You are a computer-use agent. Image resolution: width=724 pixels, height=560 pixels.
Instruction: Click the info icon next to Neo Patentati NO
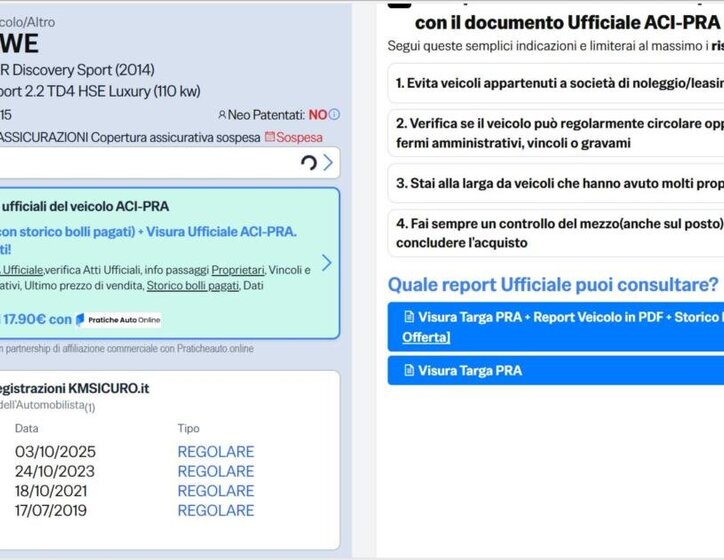coord(334,115)
